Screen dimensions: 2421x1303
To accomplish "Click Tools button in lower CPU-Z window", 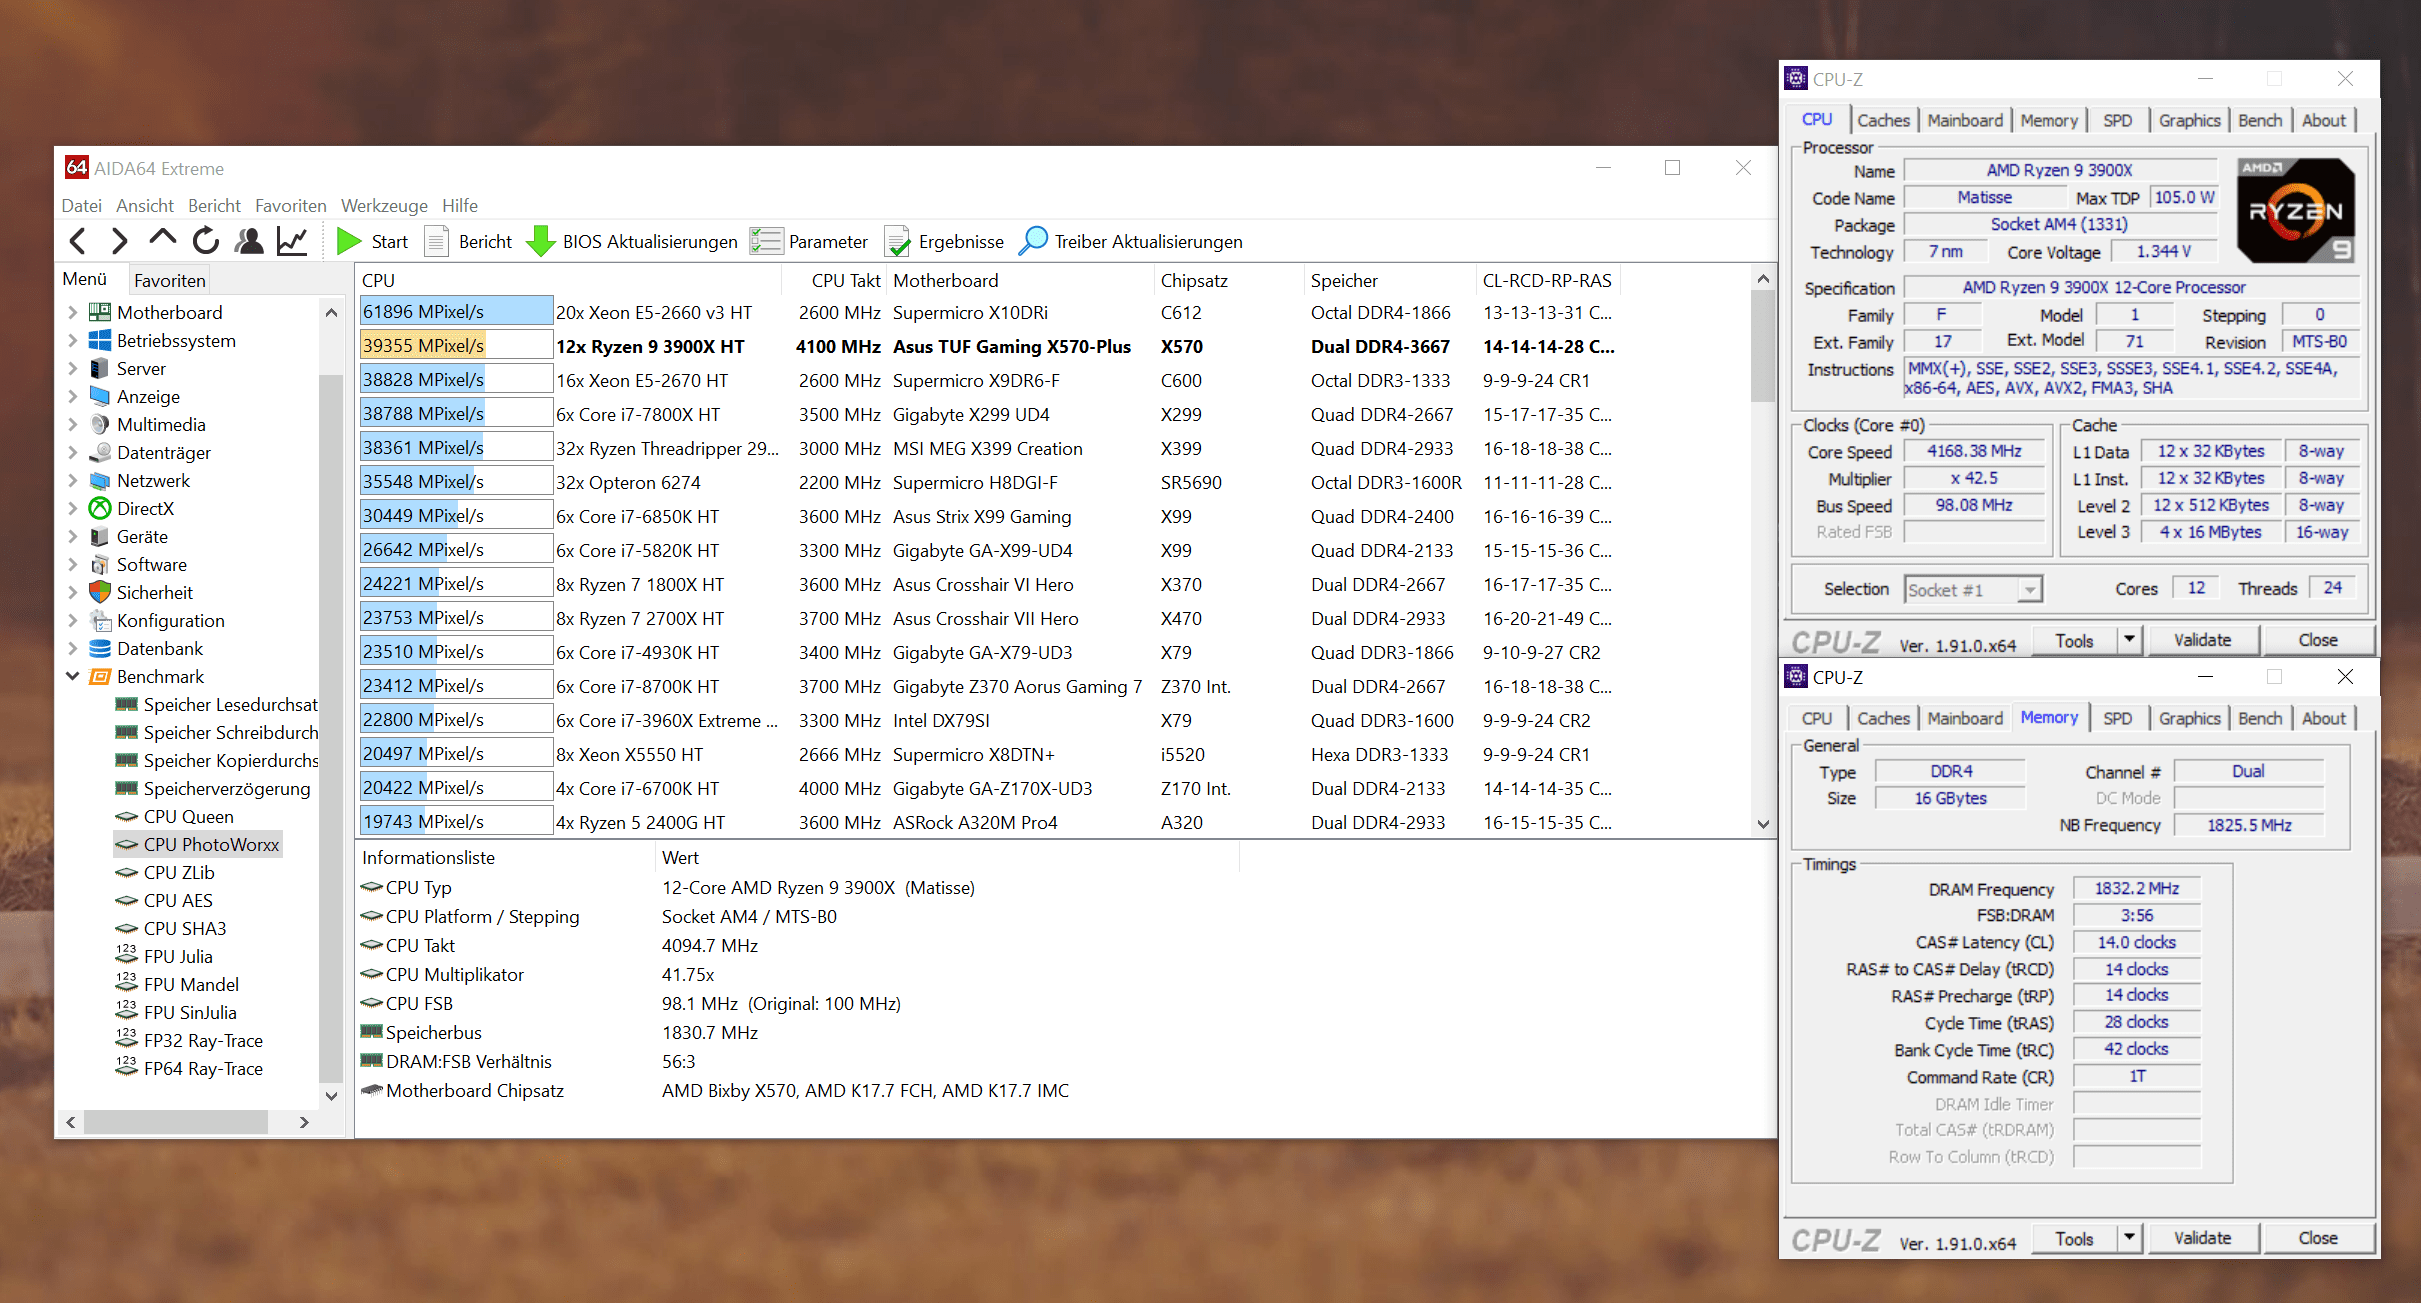I will tap(2074, 1238).
